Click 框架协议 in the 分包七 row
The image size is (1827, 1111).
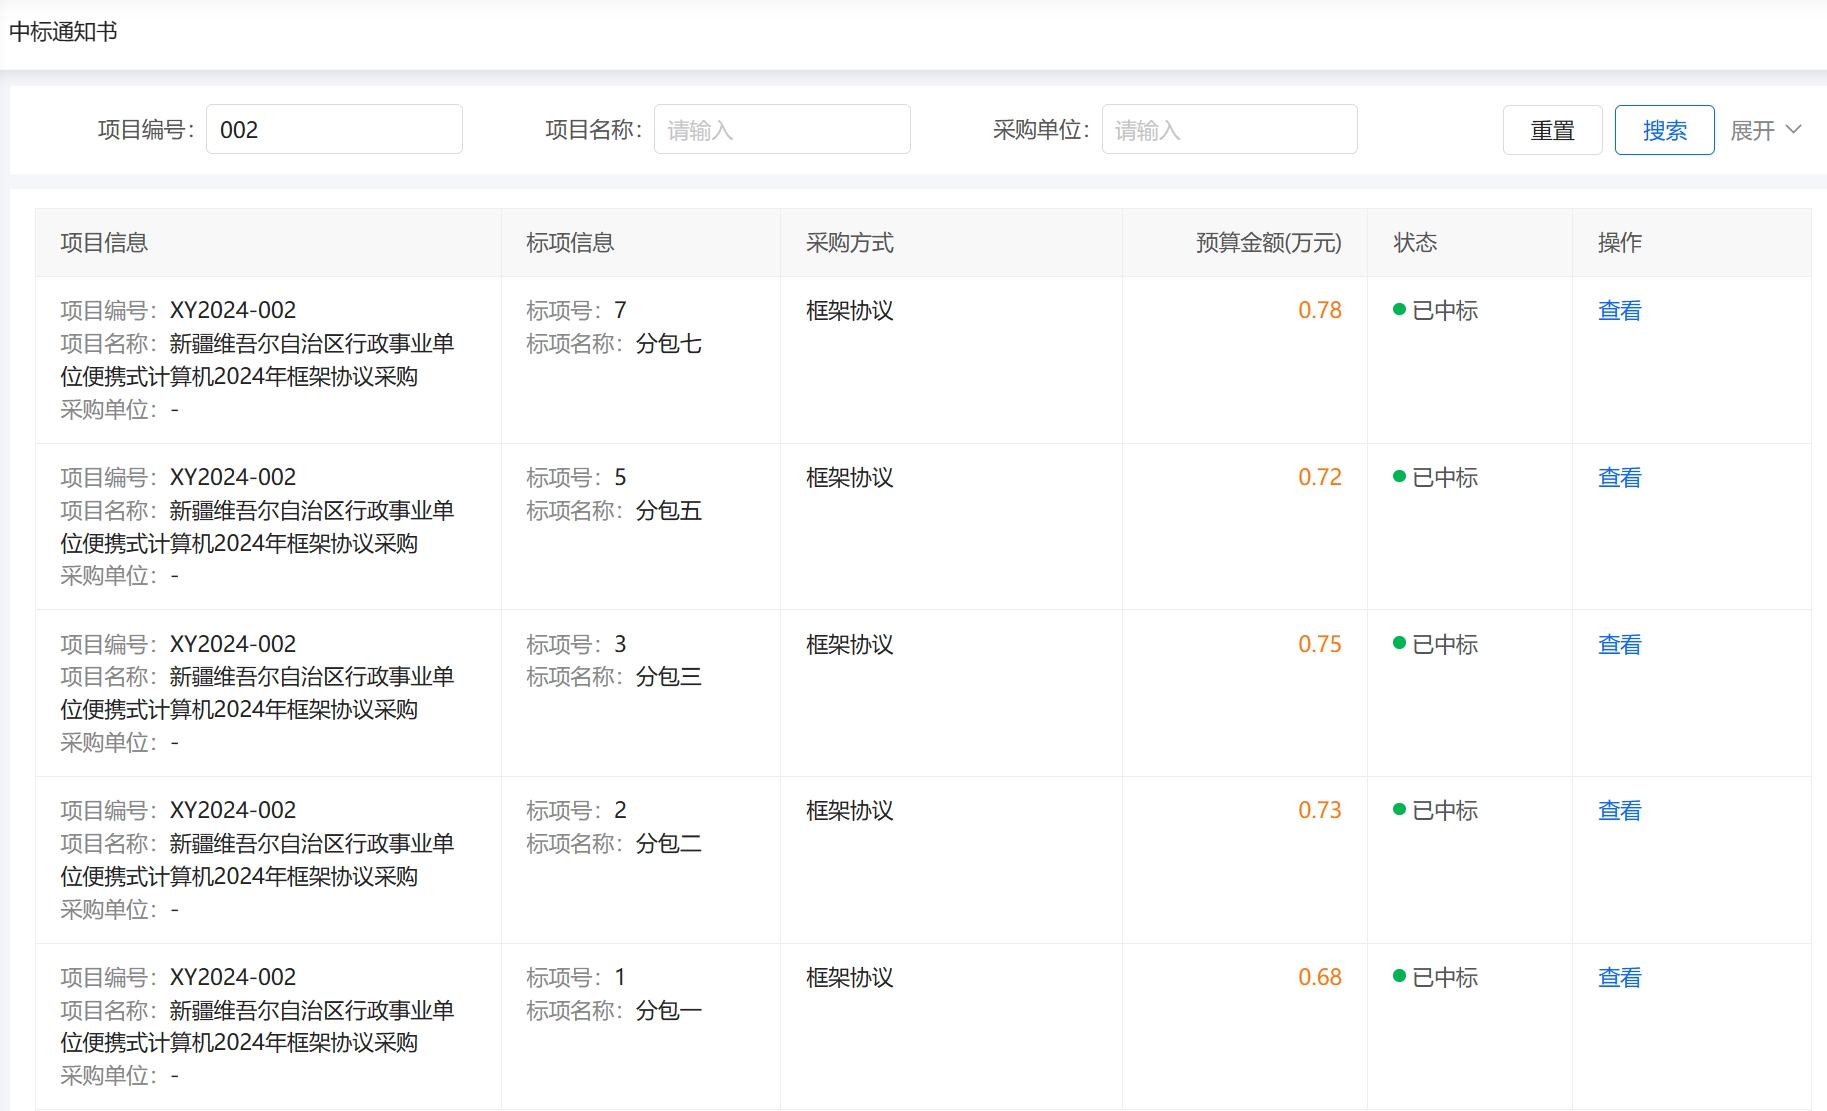pos(850,311)
